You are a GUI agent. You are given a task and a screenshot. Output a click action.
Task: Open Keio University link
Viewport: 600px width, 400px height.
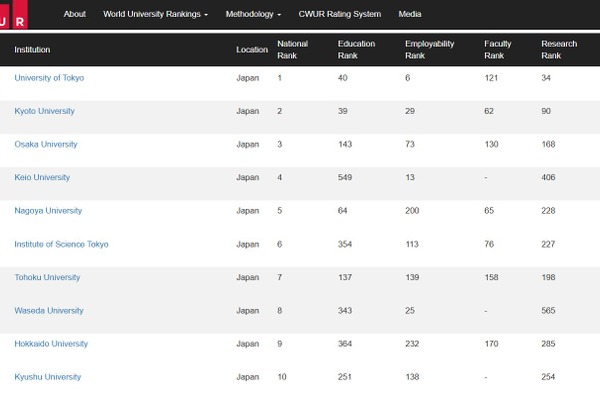pos(42,177)
